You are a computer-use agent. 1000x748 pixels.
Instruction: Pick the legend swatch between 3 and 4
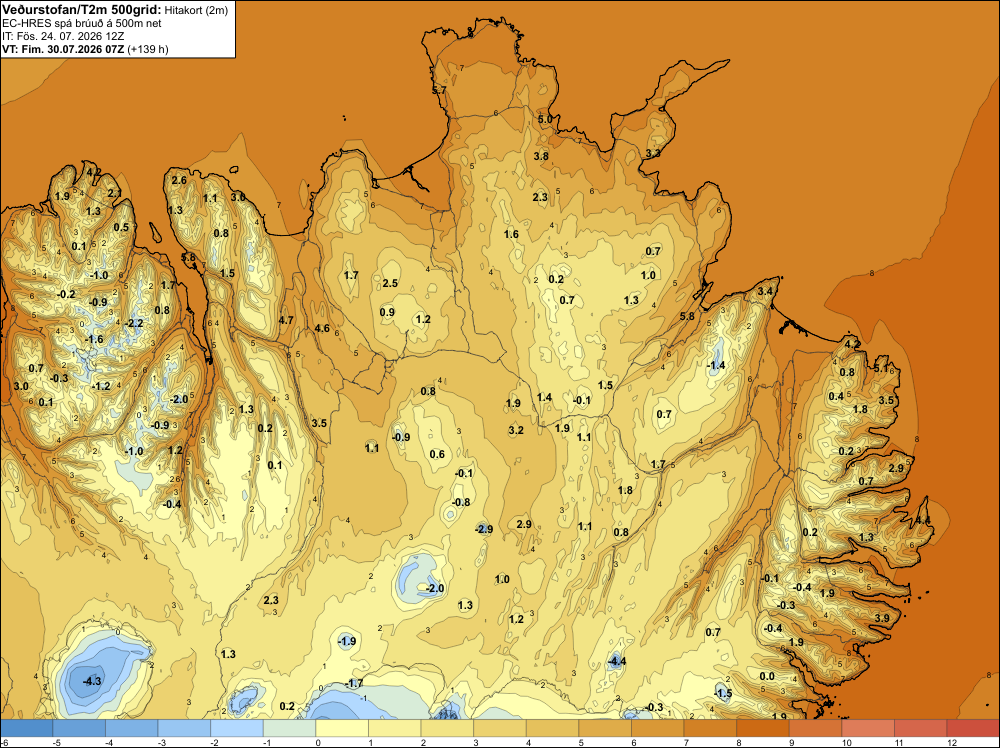[500, 728]
